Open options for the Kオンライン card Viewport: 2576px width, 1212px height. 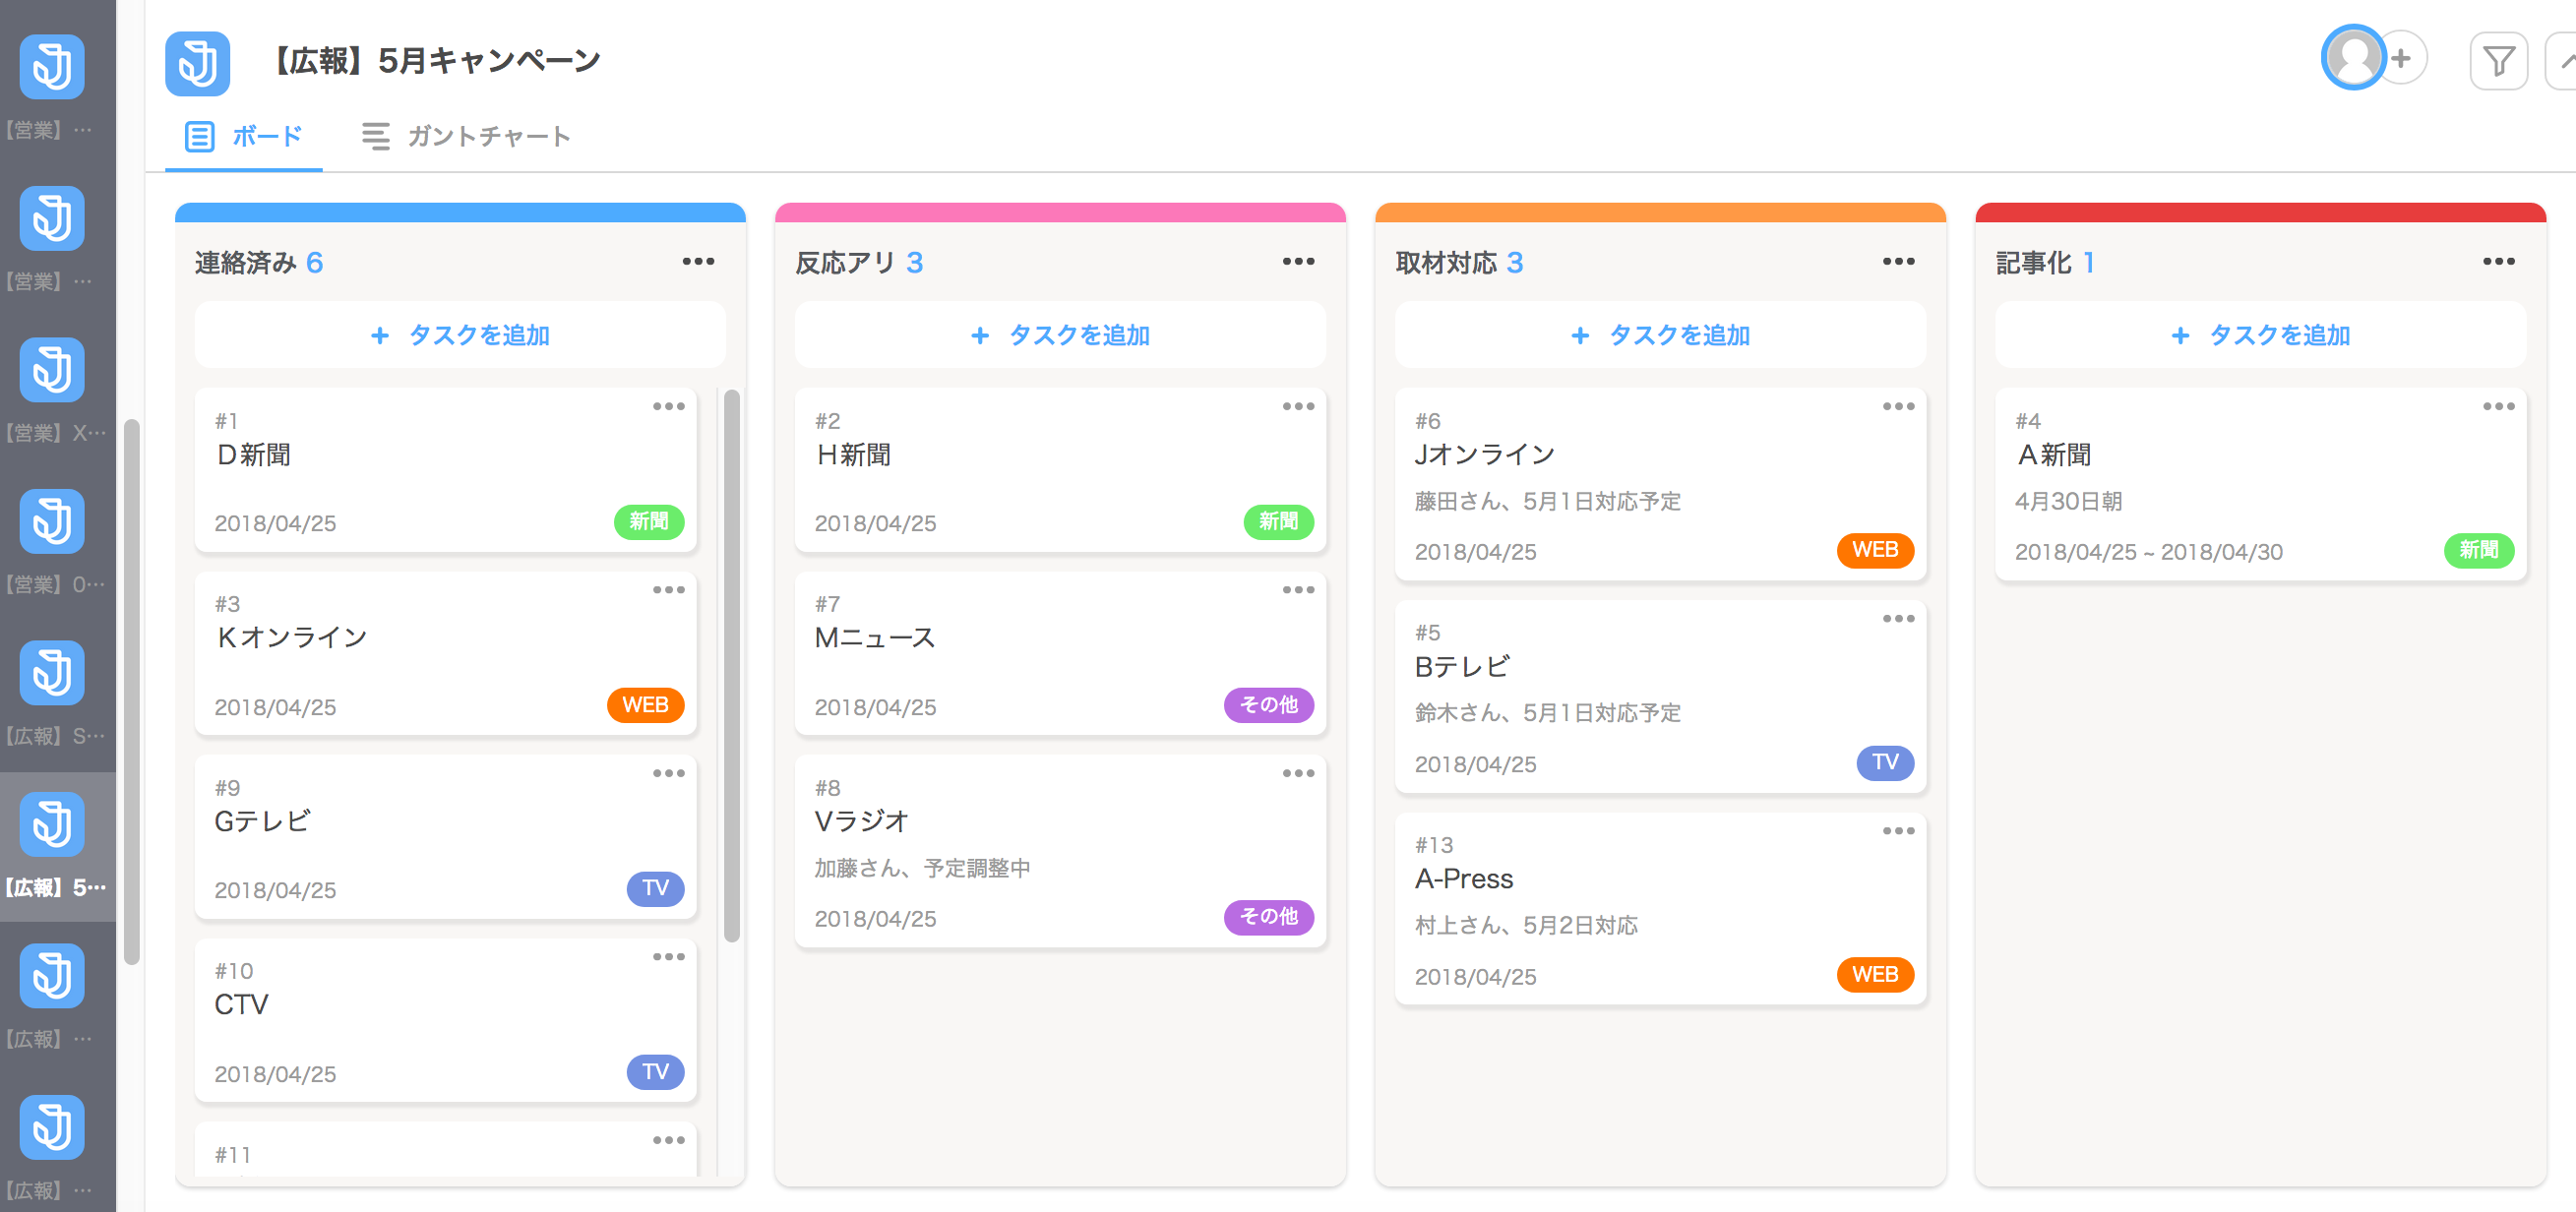[668, 589]
